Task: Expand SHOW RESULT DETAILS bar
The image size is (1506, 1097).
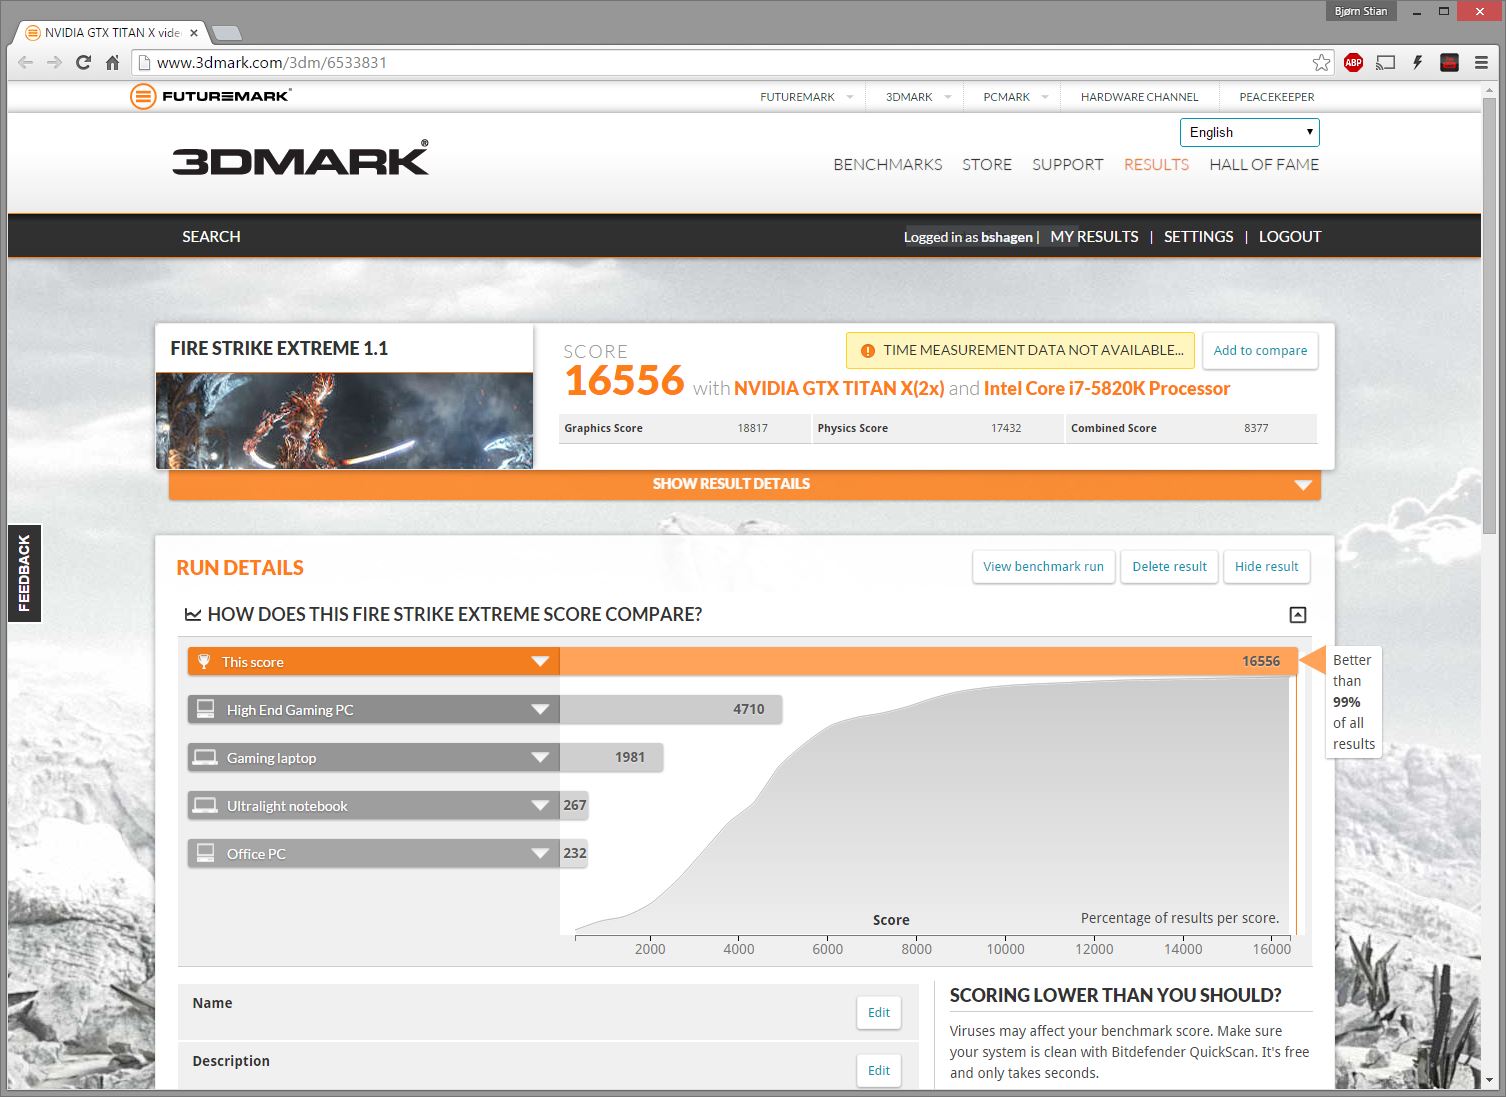Action: 745,484
